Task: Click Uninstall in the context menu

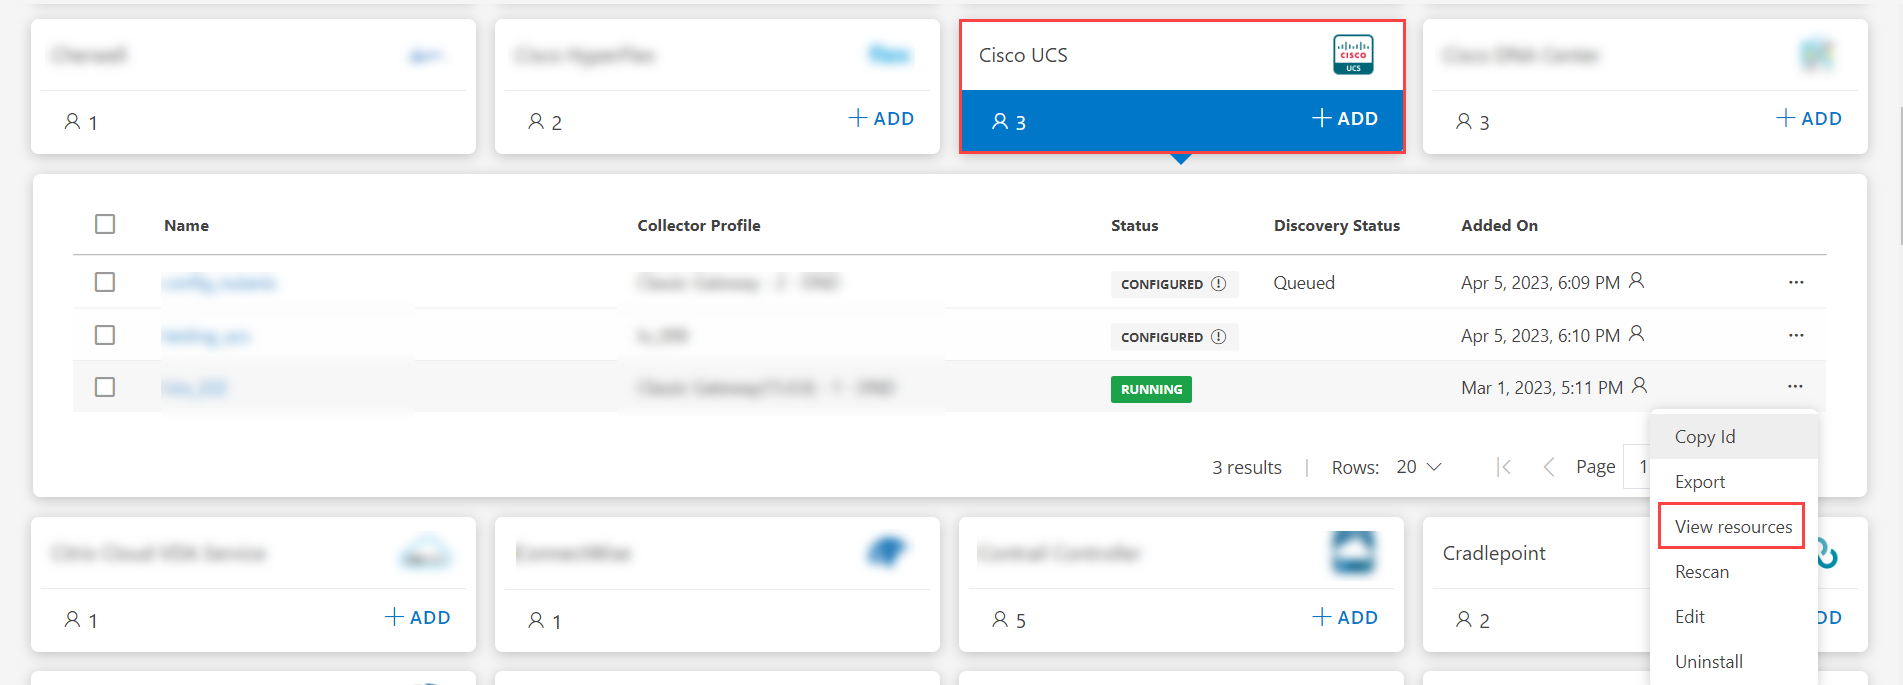Action: coord(1709,662)
